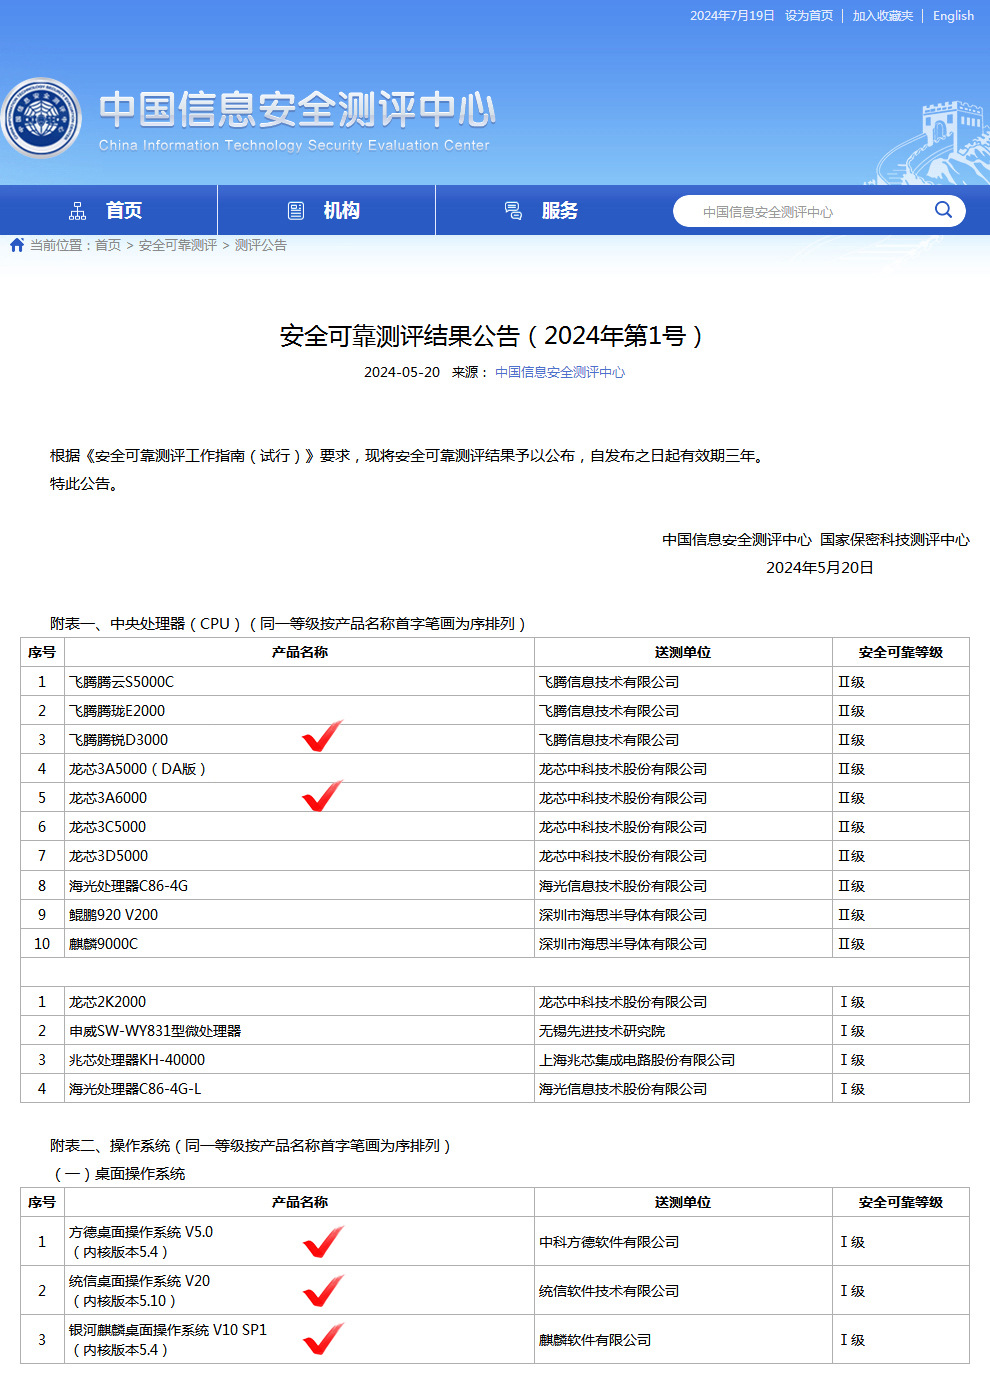Click 上海兆芯集成电路股份有限公司 cell
Viewport: 990px width, 1394px height.
click(x=683, y=1060)
